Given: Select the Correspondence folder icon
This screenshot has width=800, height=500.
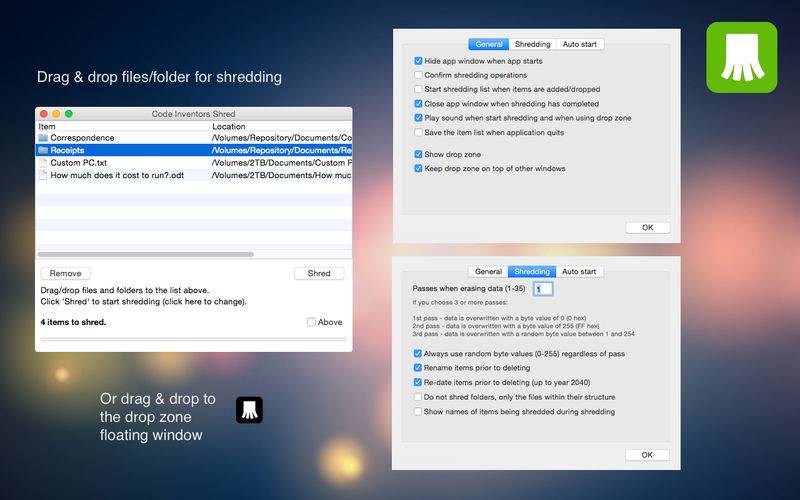Looking at the screenshot, I should pyautogui.click(x=43, y=138).
